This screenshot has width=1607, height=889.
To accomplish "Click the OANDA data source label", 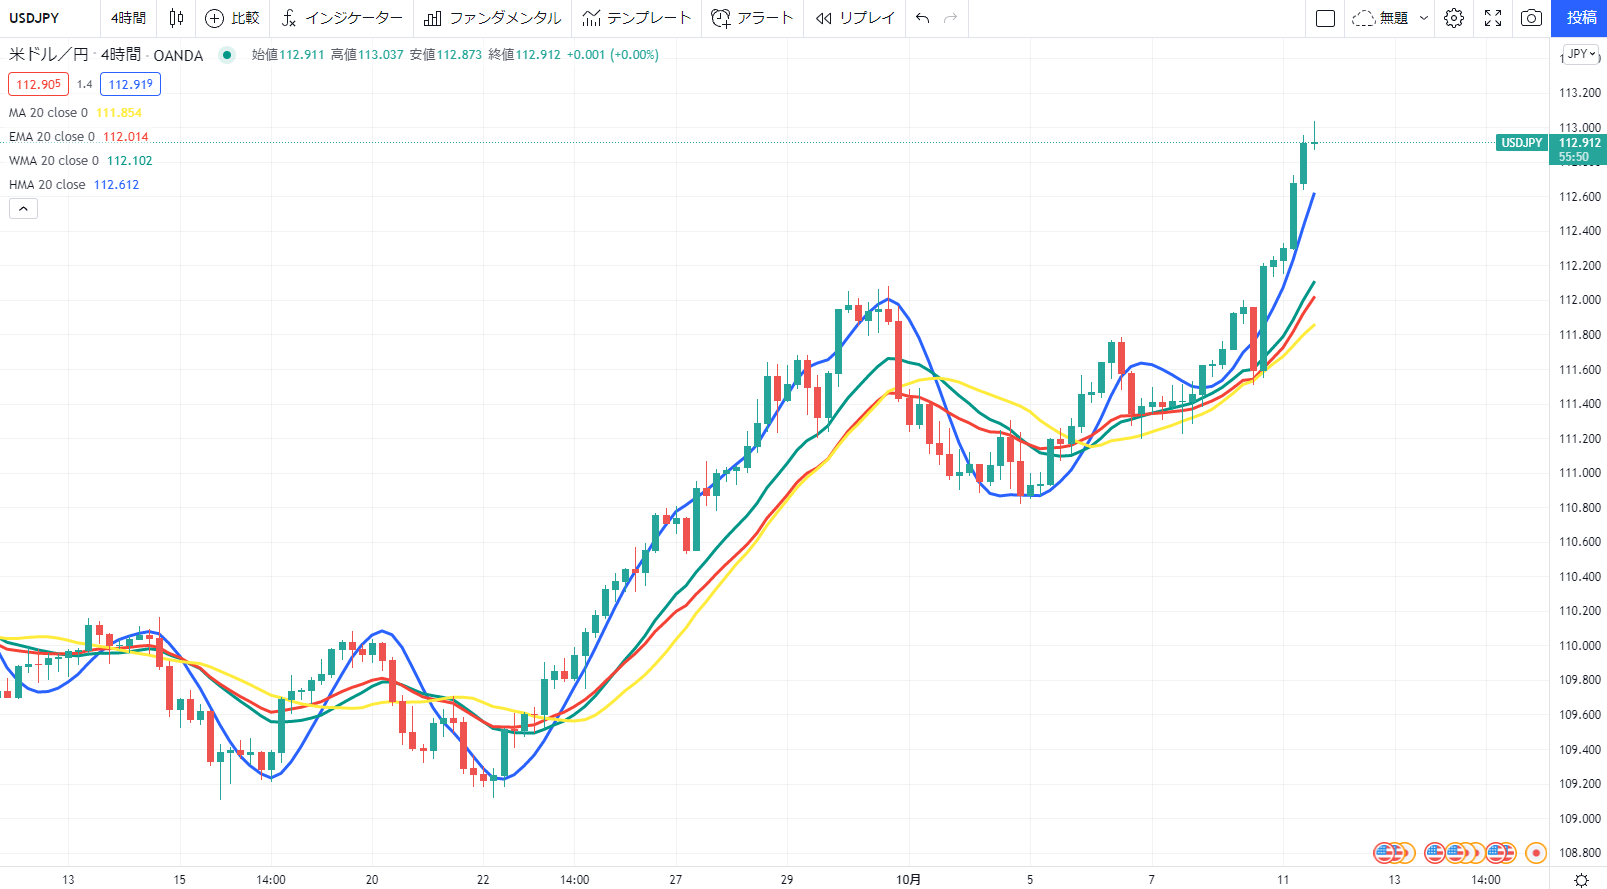I will pyautogui.click(x=178, y=55).
